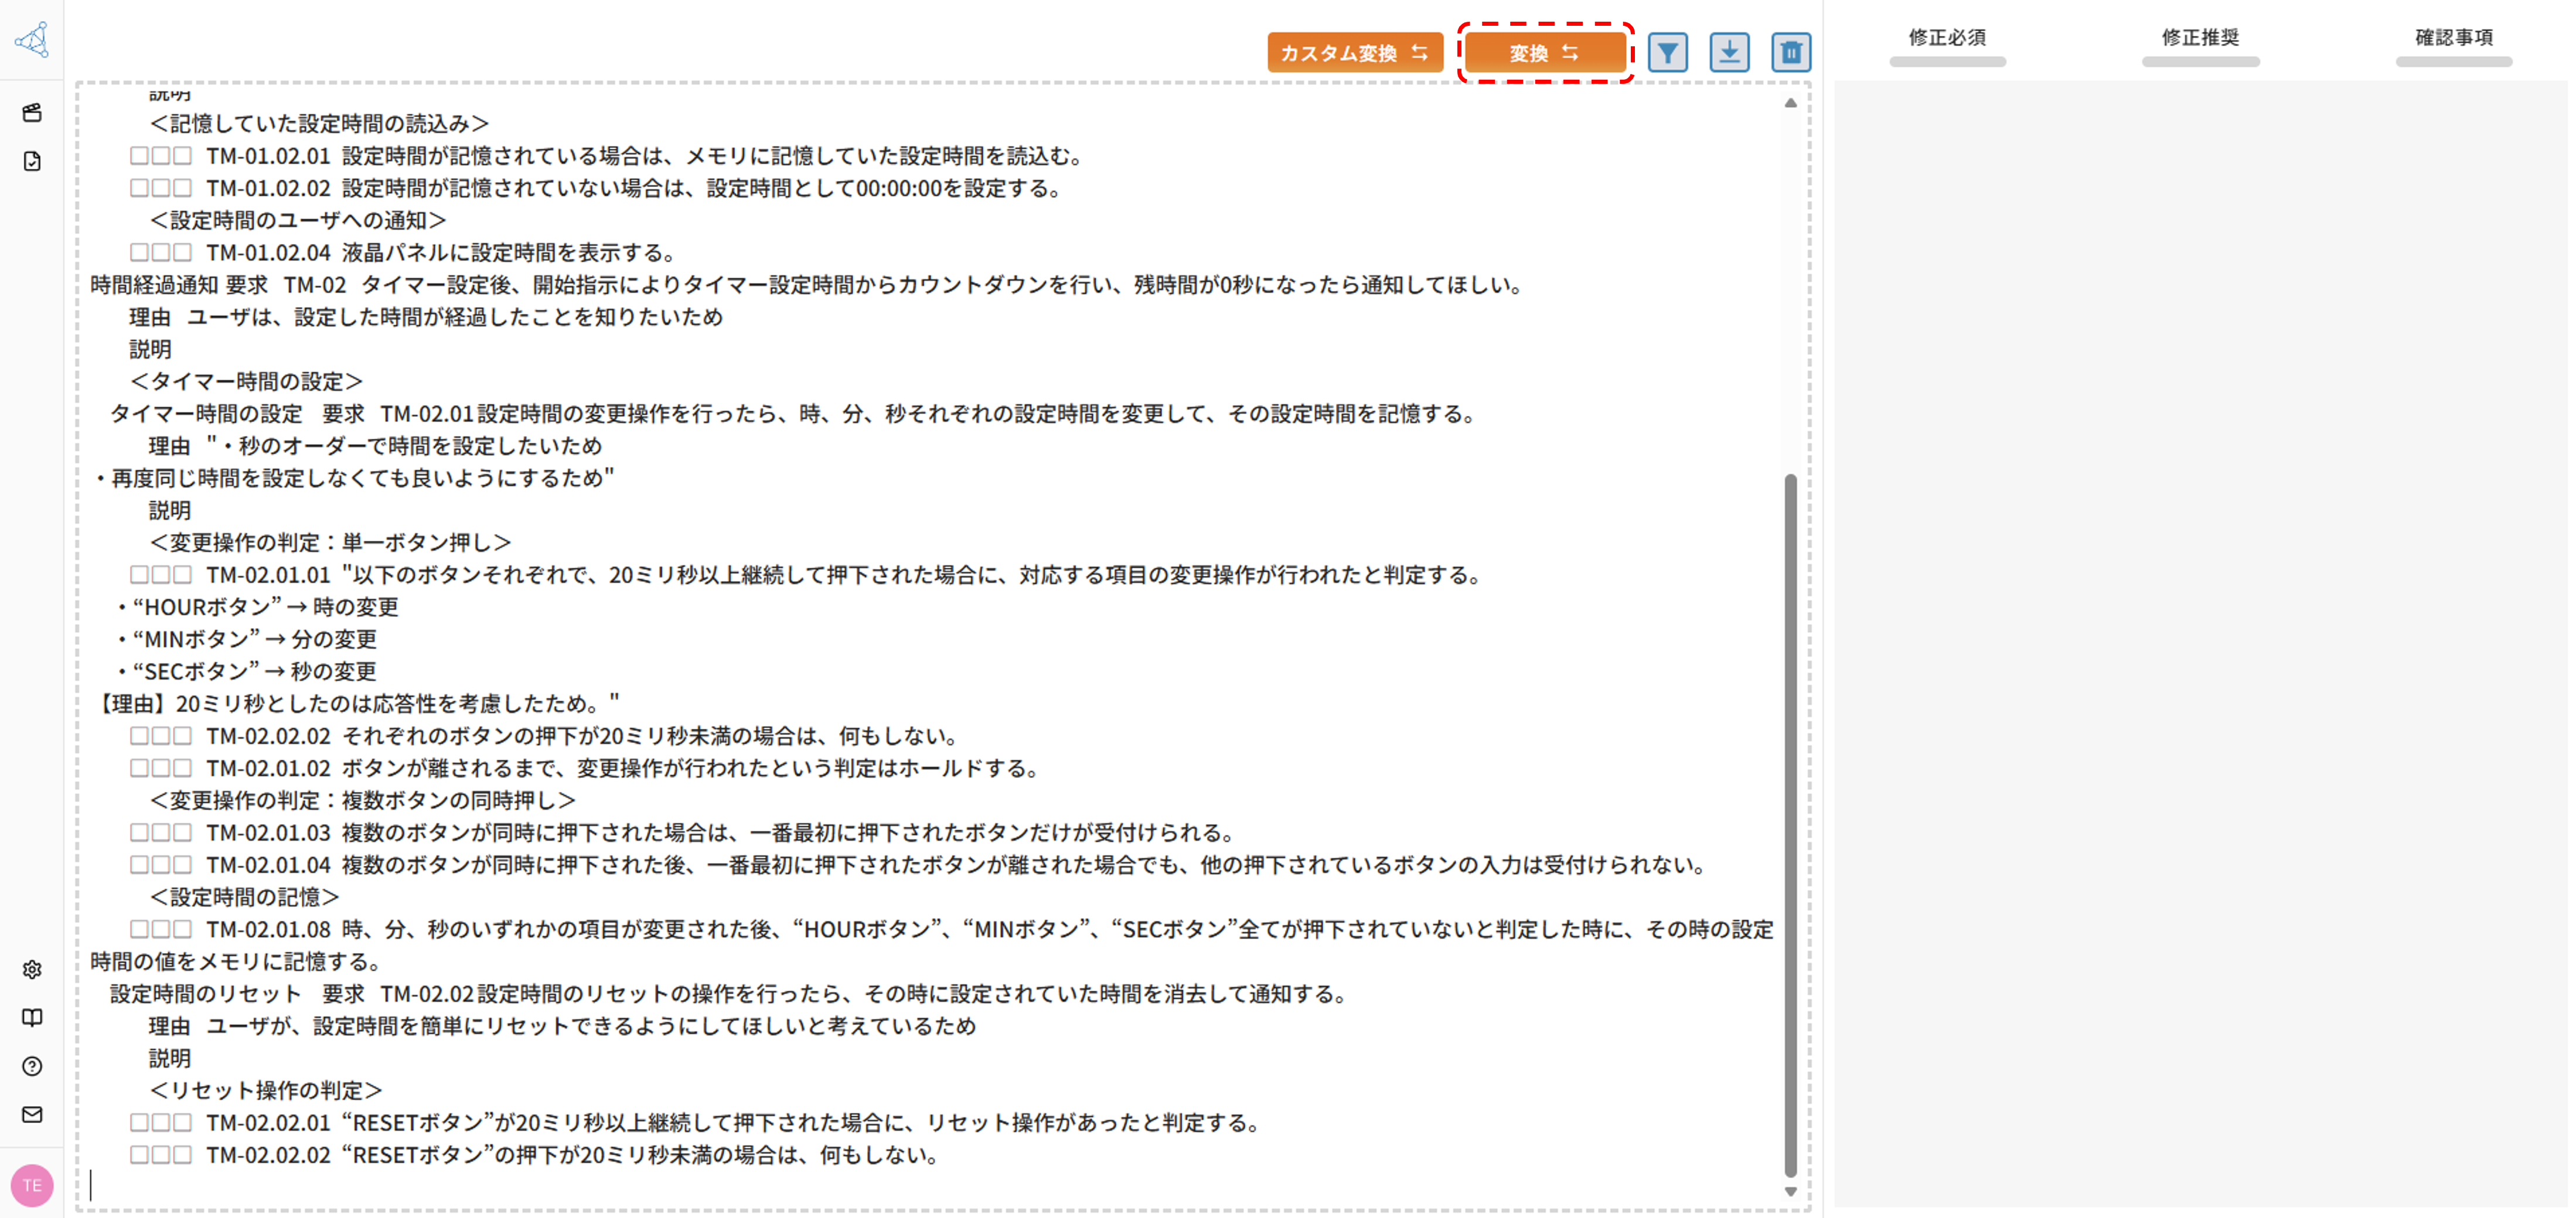The height and width of the screenshot is (1218, 2576).
Task: Click the trash icon to delete content
Action: [1791, 52]
